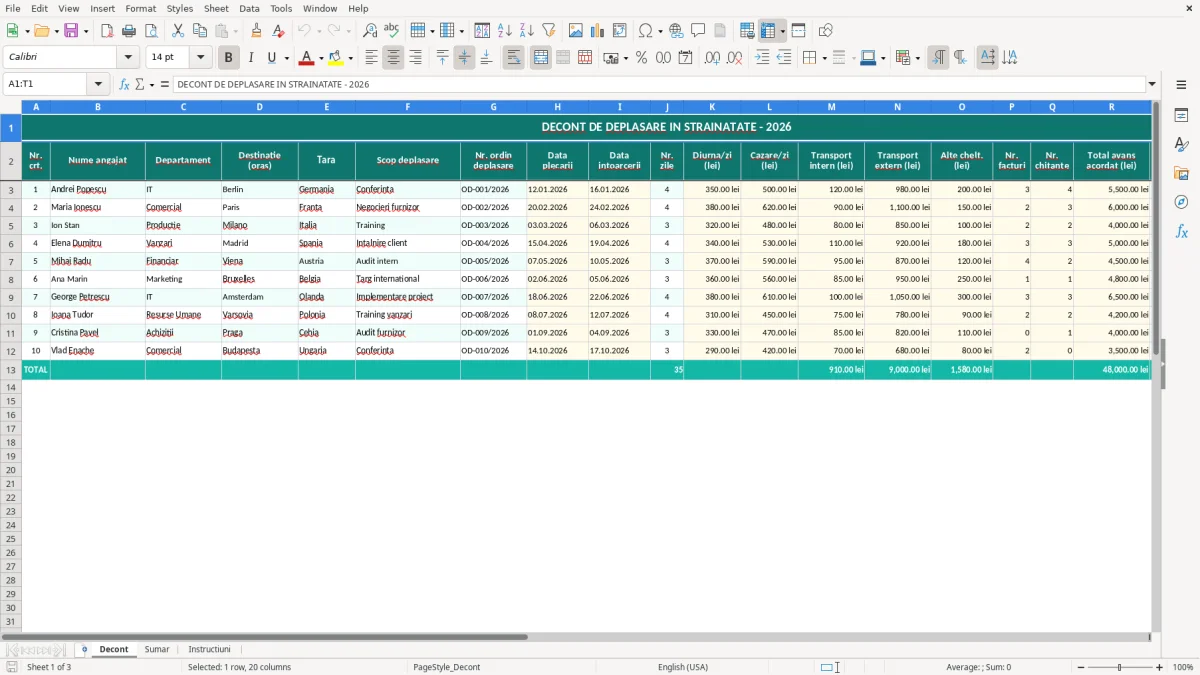Insert a comment
The width and height of the screenshot is (1200, 675).
click(698, 31)
